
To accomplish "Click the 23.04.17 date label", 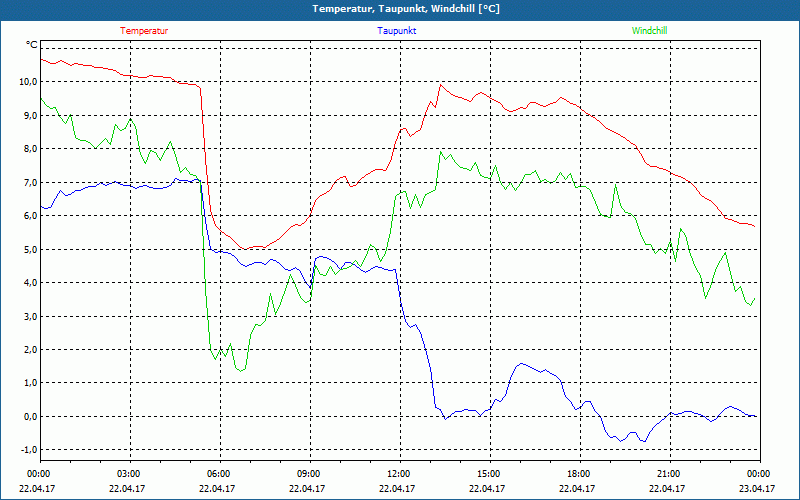I will pyautogui.click(x=759, y=488).
